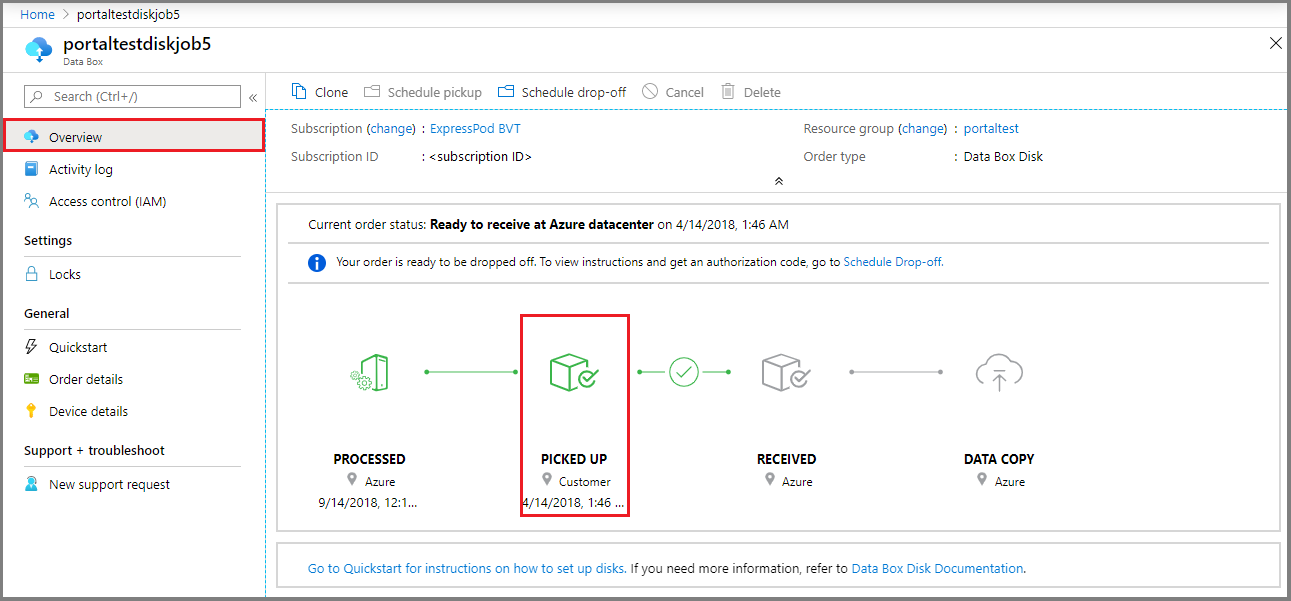Screen dimensions: 1291x601
Task: Click the location pin under PROCESSED
Action: coord(352,481)
